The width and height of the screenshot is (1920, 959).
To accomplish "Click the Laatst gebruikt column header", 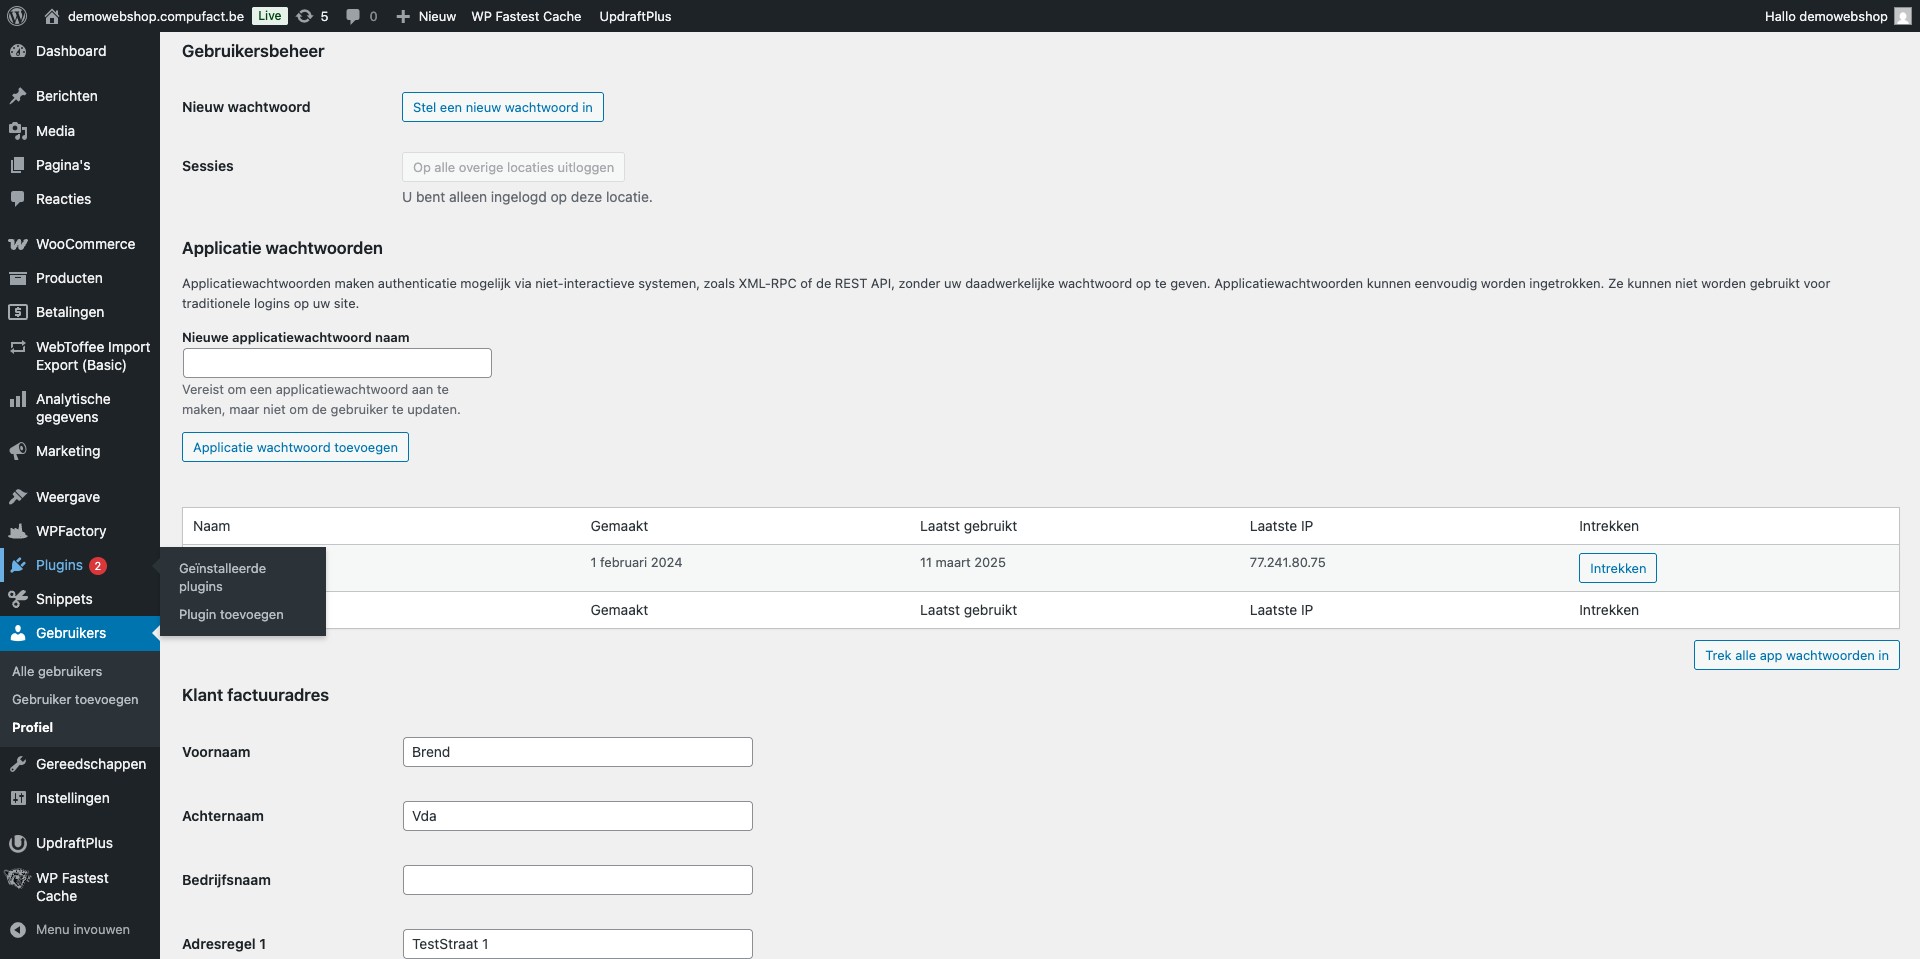I will (968, 526).
